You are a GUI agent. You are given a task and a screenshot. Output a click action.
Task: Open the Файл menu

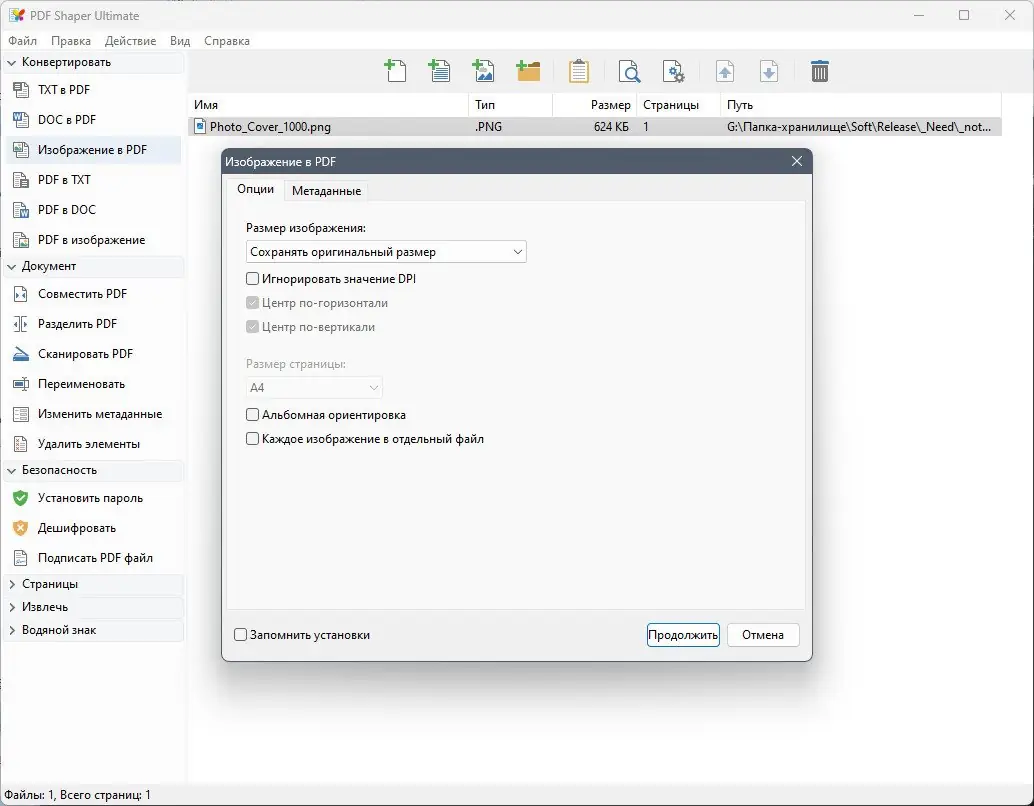tap(22, 41)
